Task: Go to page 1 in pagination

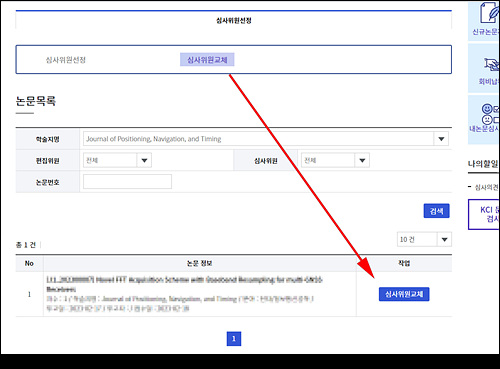Action: [234, 339]
